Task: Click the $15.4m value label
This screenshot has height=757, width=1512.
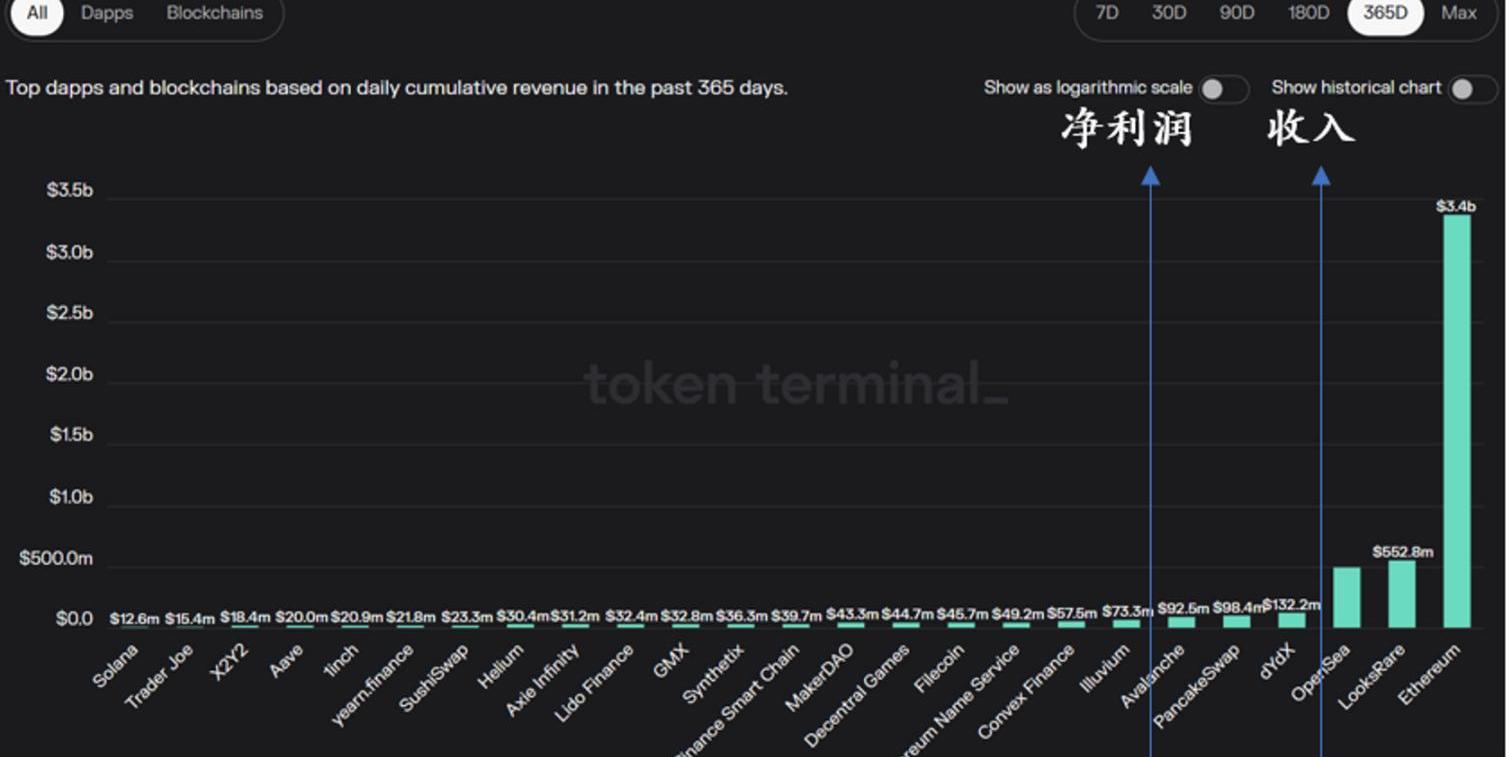Action: pos(190,619)
